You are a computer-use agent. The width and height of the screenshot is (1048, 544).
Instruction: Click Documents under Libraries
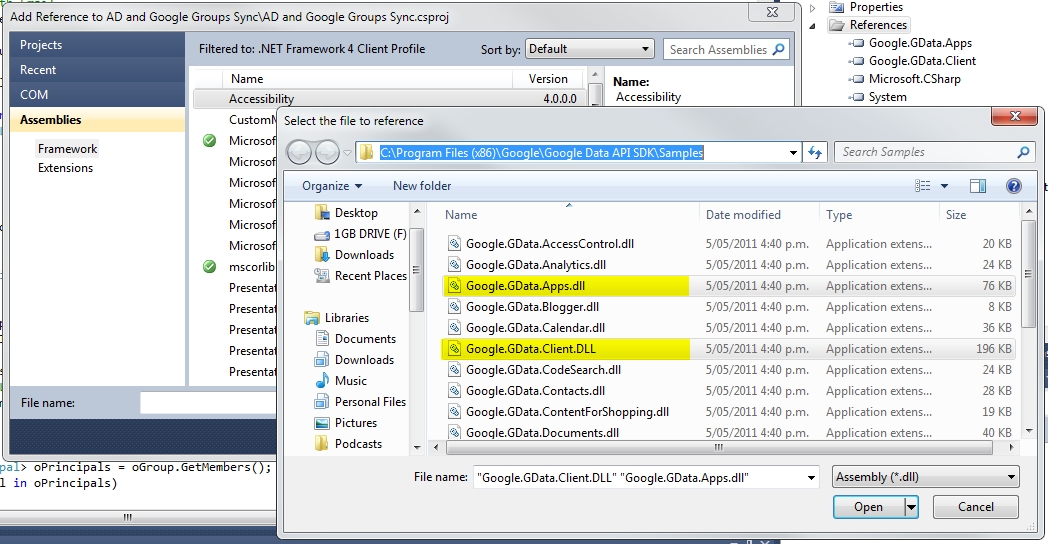pyautogui.click(x=365, y=339)
